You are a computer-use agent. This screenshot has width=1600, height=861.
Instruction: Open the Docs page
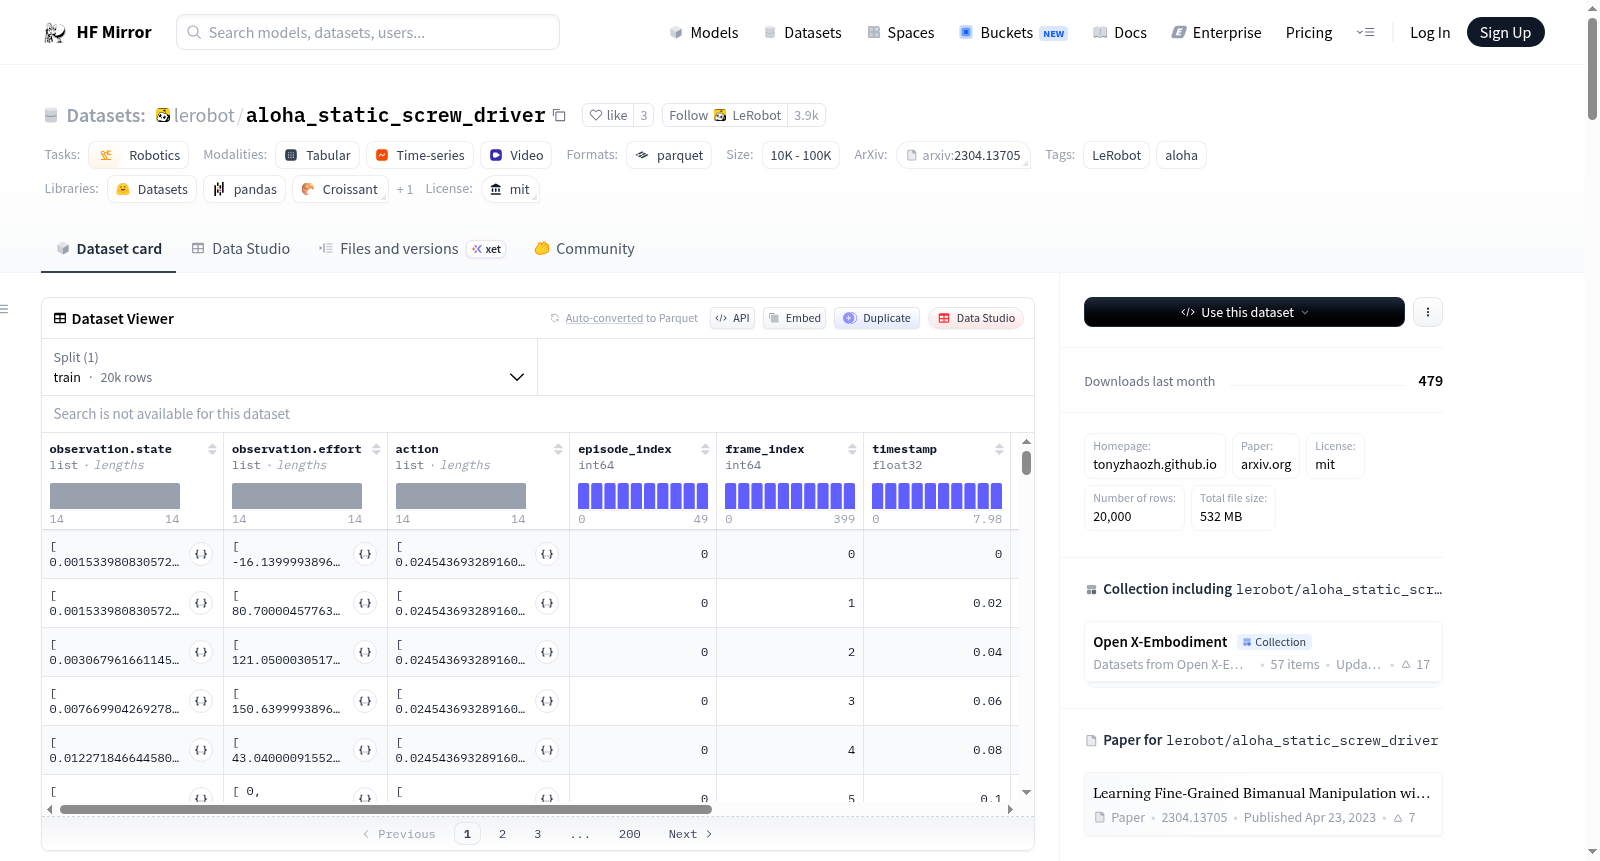tap(1120, 33)
